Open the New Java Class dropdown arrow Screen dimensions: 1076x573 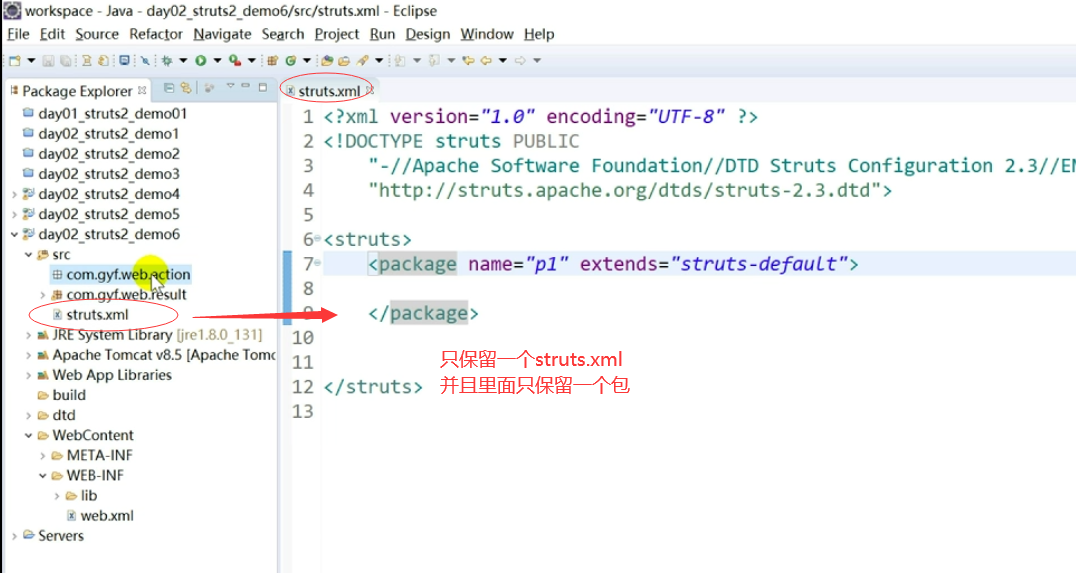(x=307, y=61)
